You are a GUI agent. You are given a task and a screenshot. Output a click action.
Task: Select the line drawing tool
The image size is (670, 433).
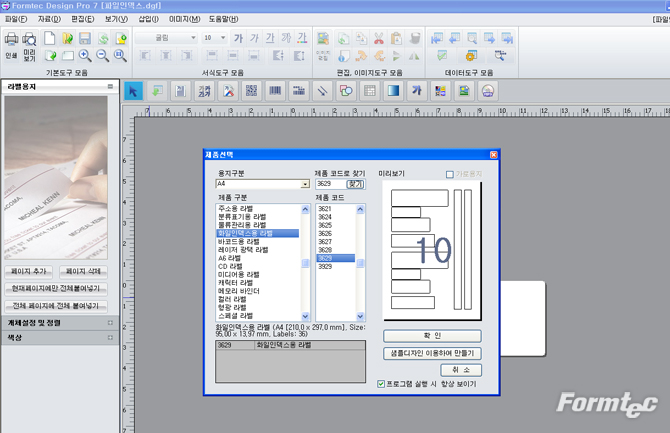[322, 91]
